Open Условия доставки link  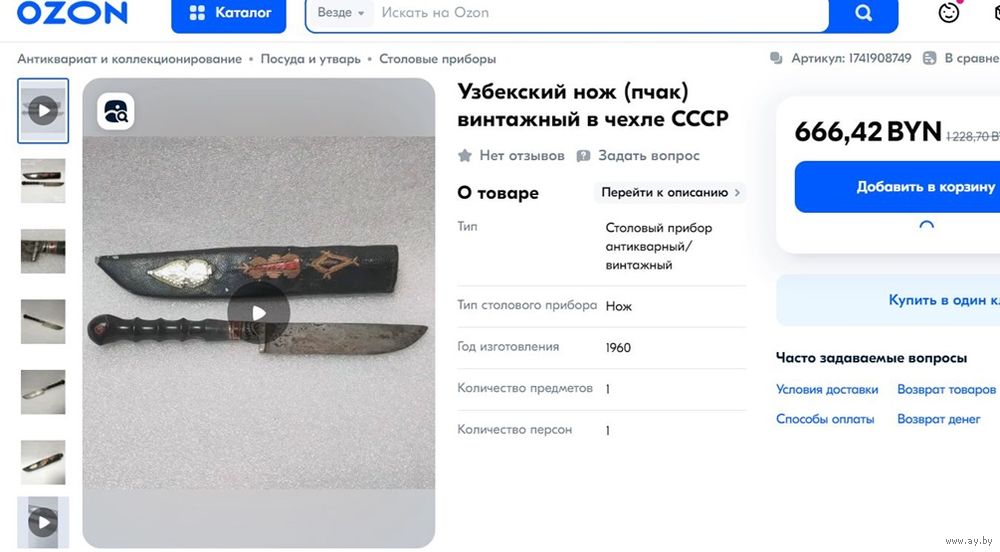click(x=827, y=389)
